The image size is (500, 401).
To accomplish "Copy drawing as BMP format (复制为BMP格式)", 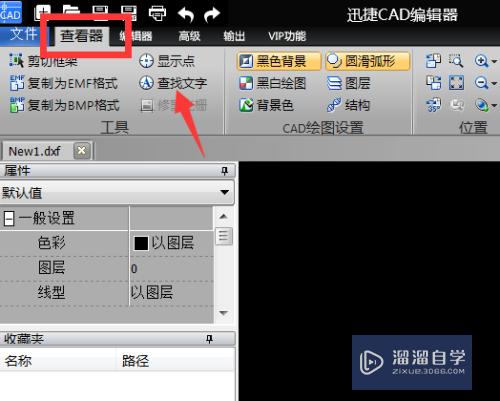I will point(64,105).
